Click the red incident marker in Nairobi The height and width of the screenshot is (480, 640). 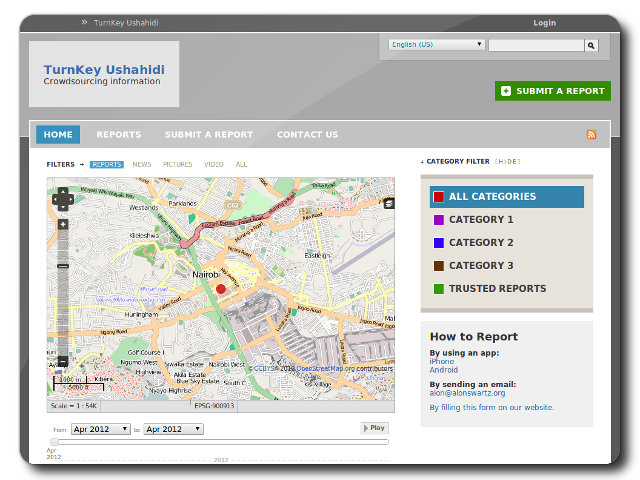[221, 289]
